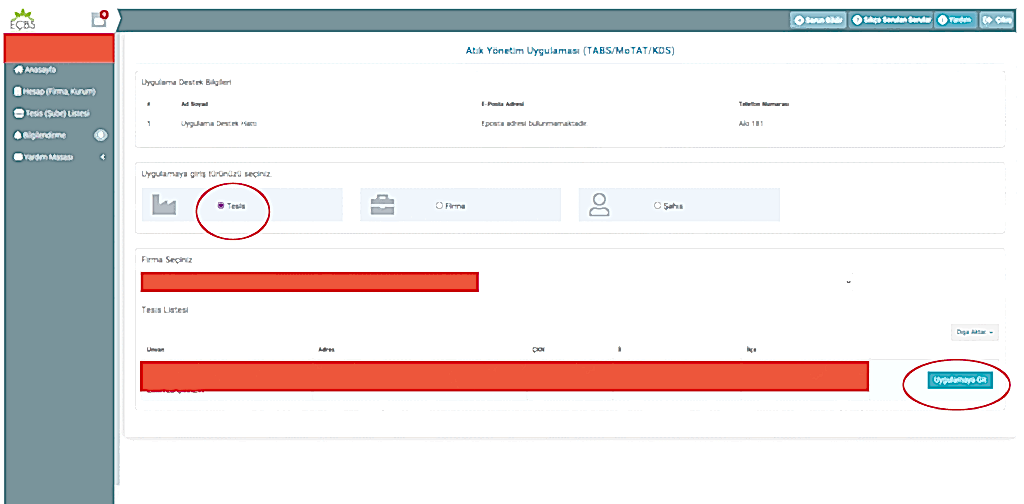The height and width of the screenshot is (504, 1024).
Task: Open Sıkça Sorulan Sorular in top bar
Action: (x=891, y=19)
